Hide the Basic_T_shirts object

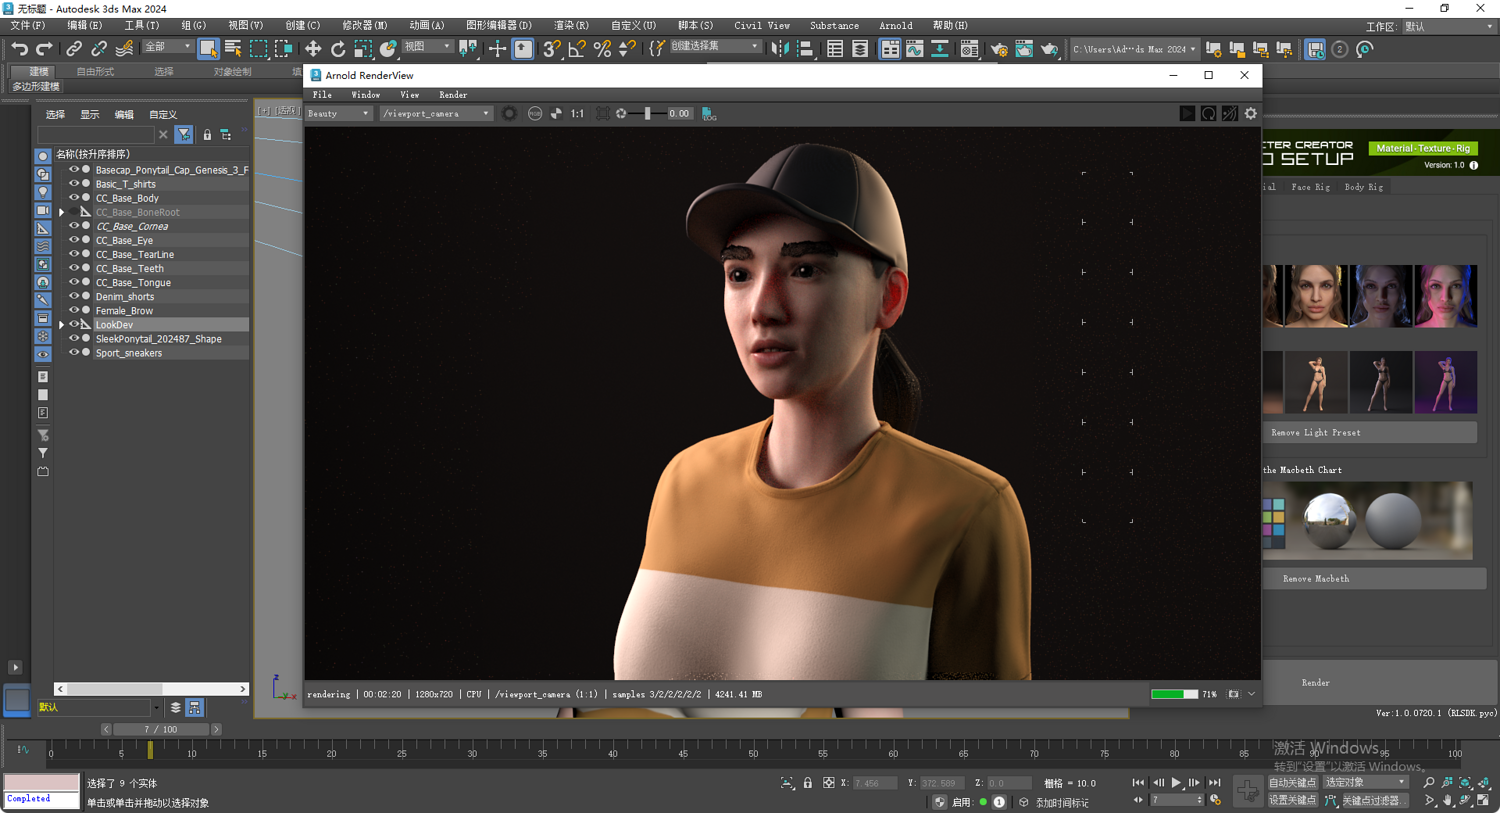pos(73,184)
